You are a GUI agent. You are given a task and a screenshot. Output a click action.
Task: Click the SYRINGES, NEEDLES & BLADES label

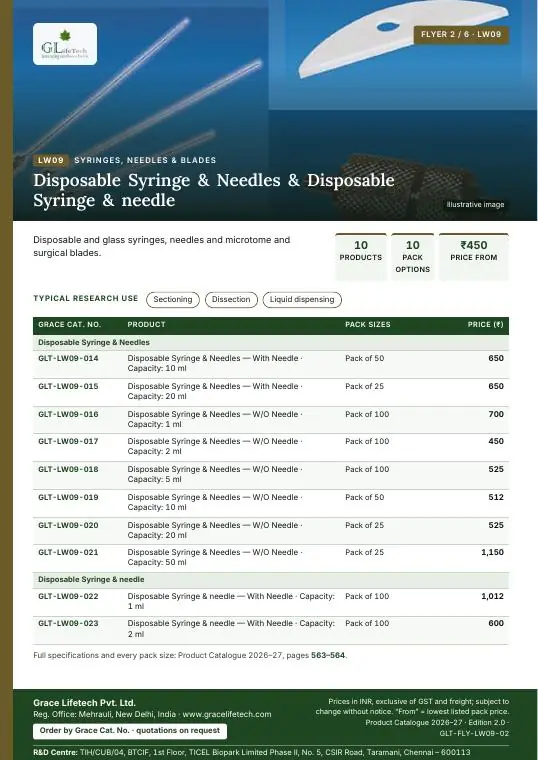[x=145, y=160]
